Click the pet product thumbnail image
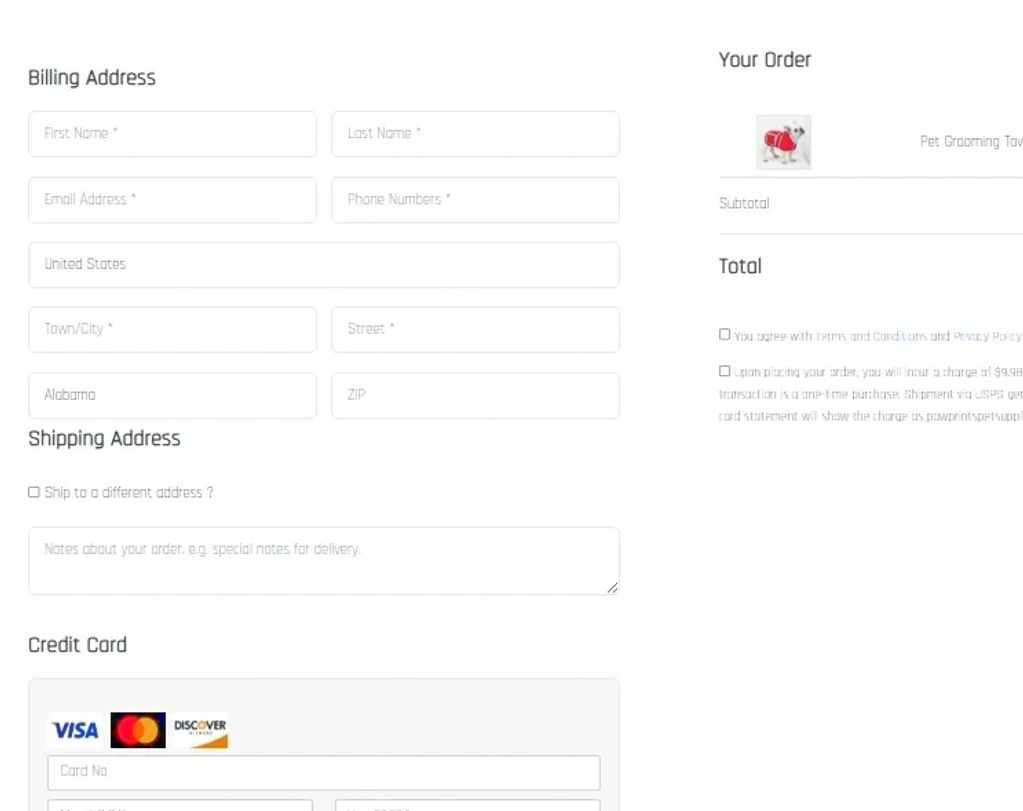 pos(783,142)
